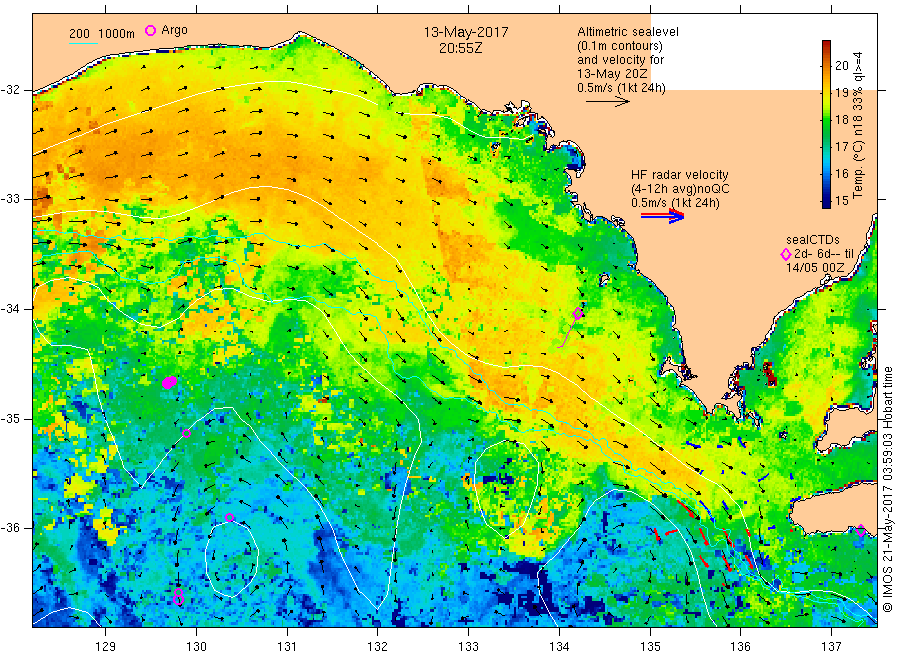Click the '-35' latitude axis label
The image size is (900, 660).
click(x=10, y=418)
